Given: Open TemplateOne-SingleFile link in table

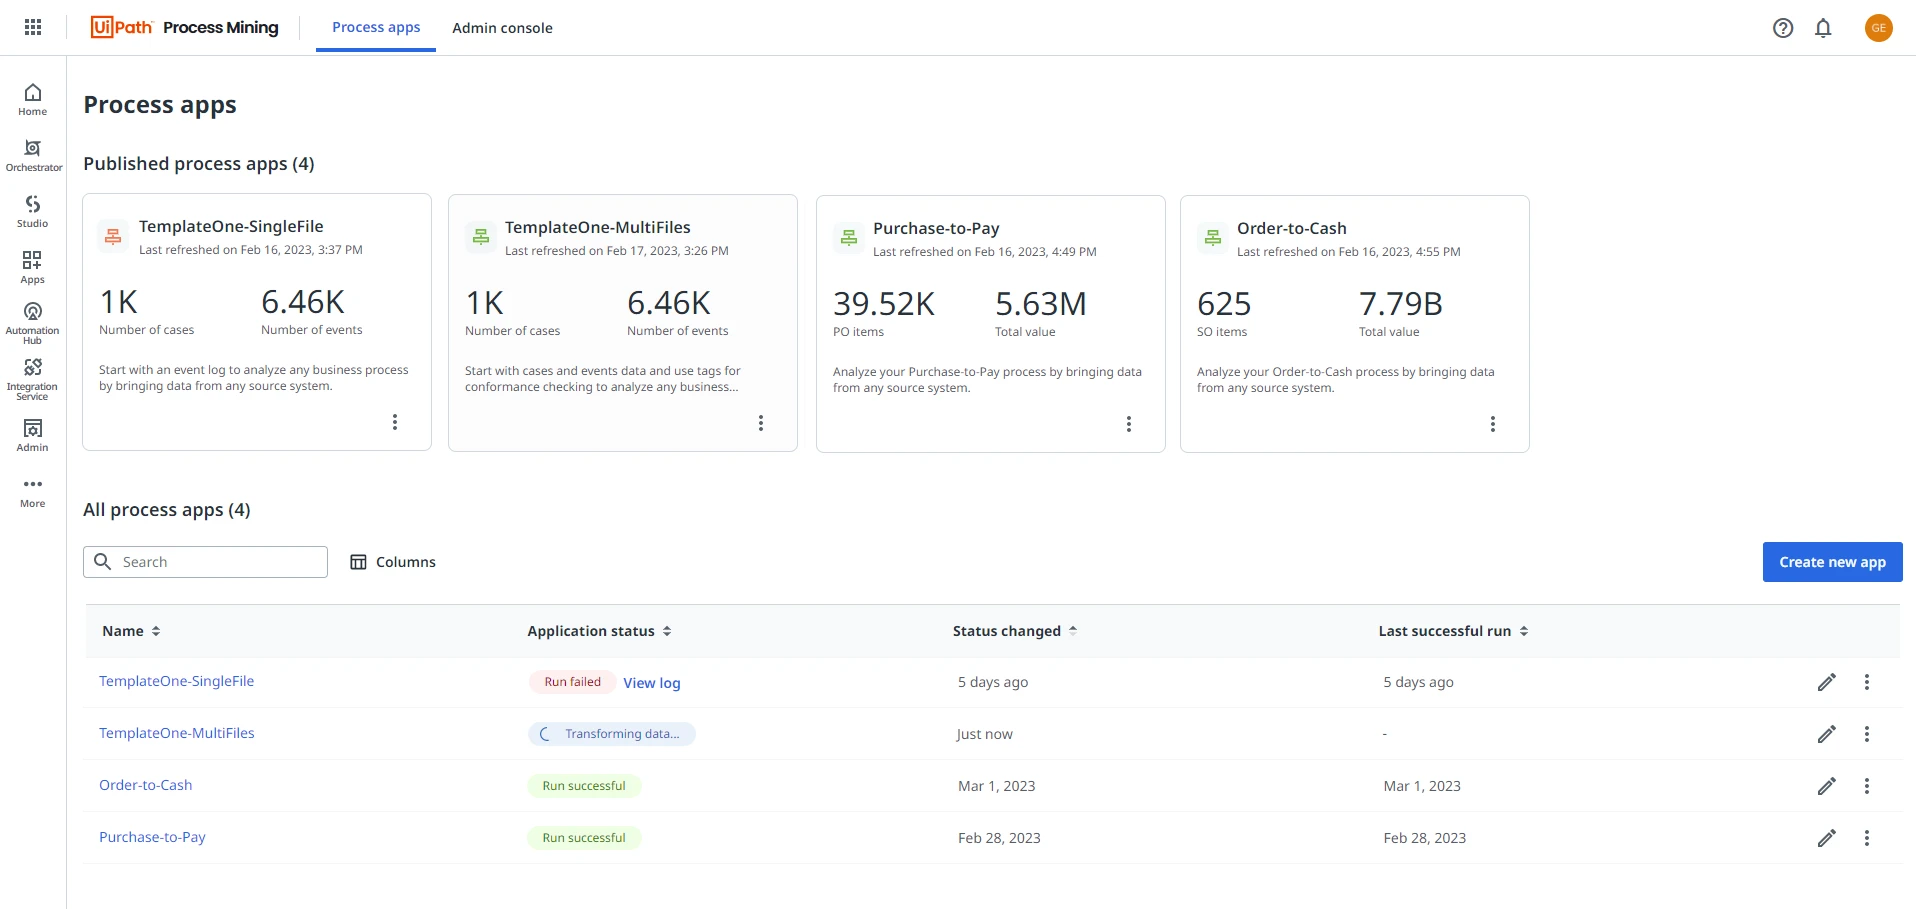Looking at the screenshot, I should pyautogui.click(x=176, y=681).
